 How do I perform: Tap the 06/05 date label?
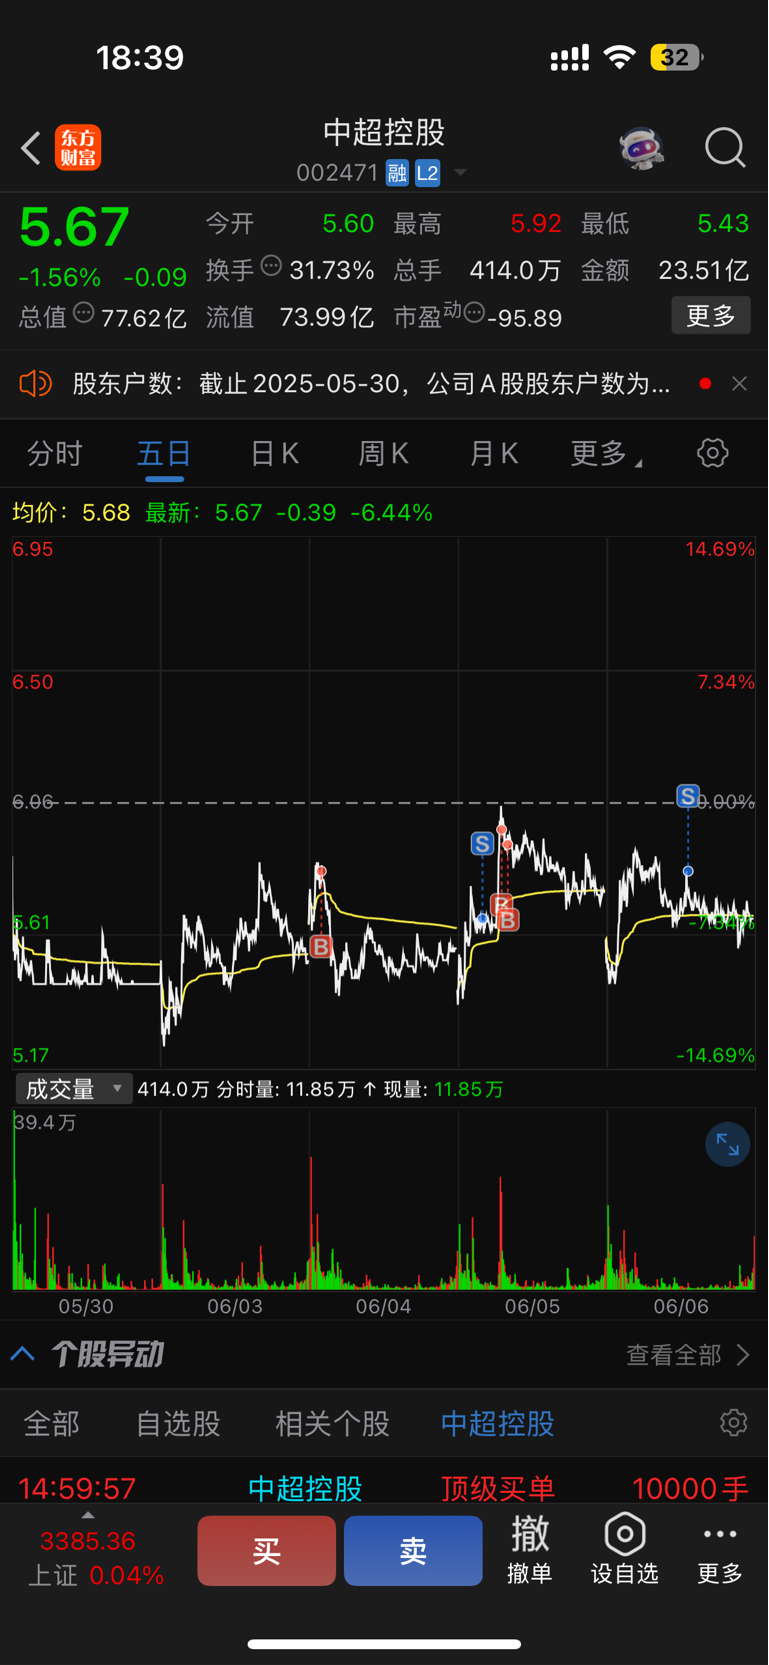532,1306
